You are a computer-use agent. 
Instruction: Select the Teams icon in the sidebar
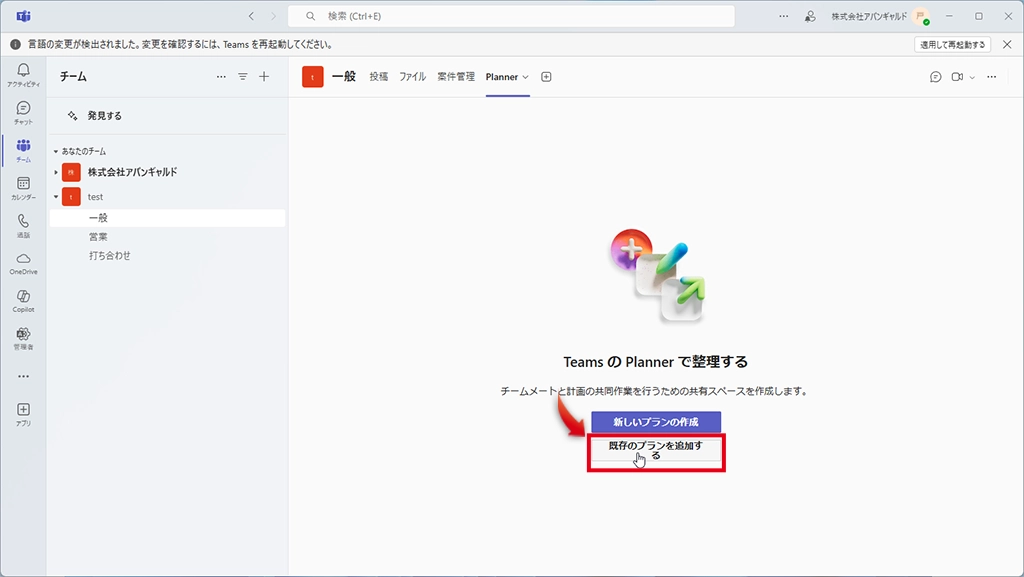click(24, 150)
